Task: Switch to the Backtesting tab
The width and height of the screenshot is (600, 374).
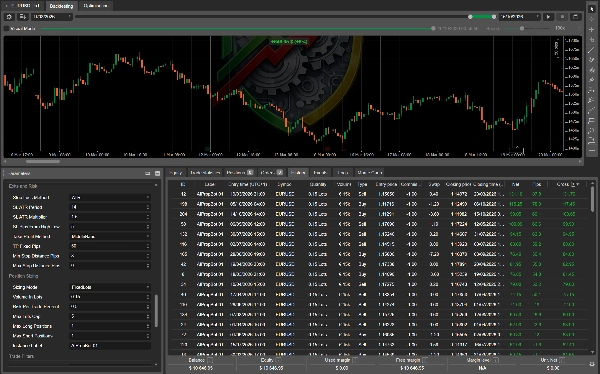Action: coord(61,6)
